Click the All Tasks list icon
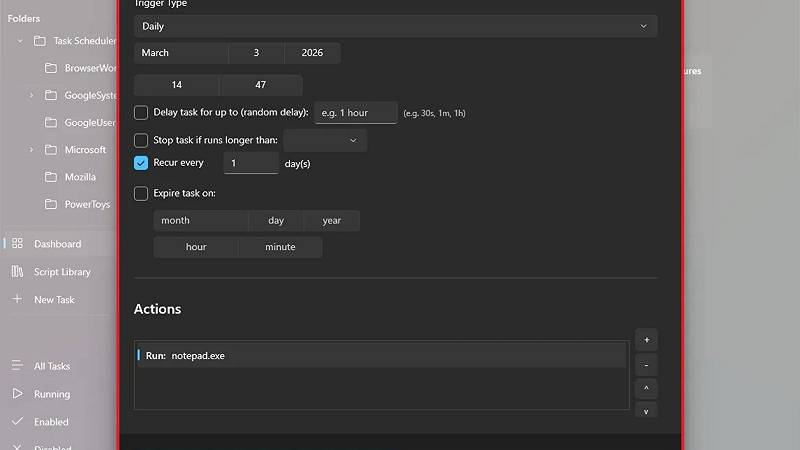 point(17,365)
